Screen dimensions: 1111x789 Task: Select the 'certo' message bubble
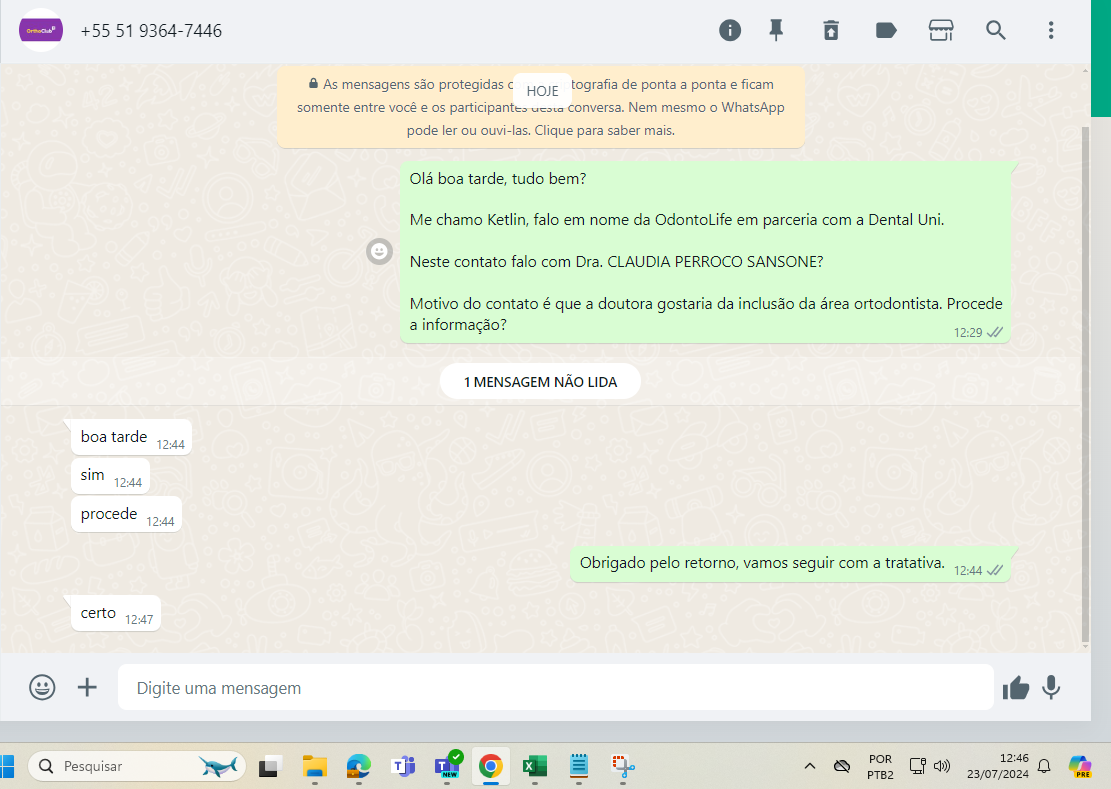point(116,613)
